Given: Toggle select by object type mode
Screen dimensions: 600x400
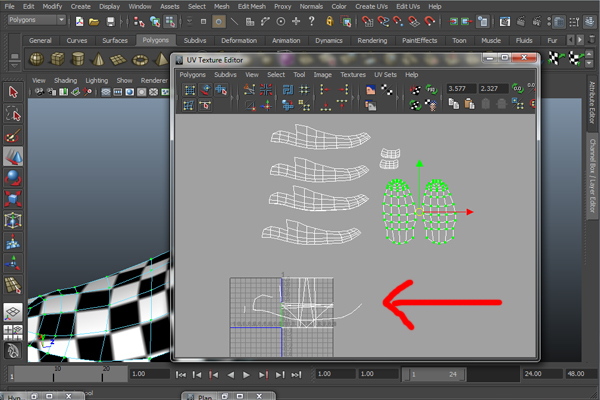Looking at the screenshot, I should point(155,22).
